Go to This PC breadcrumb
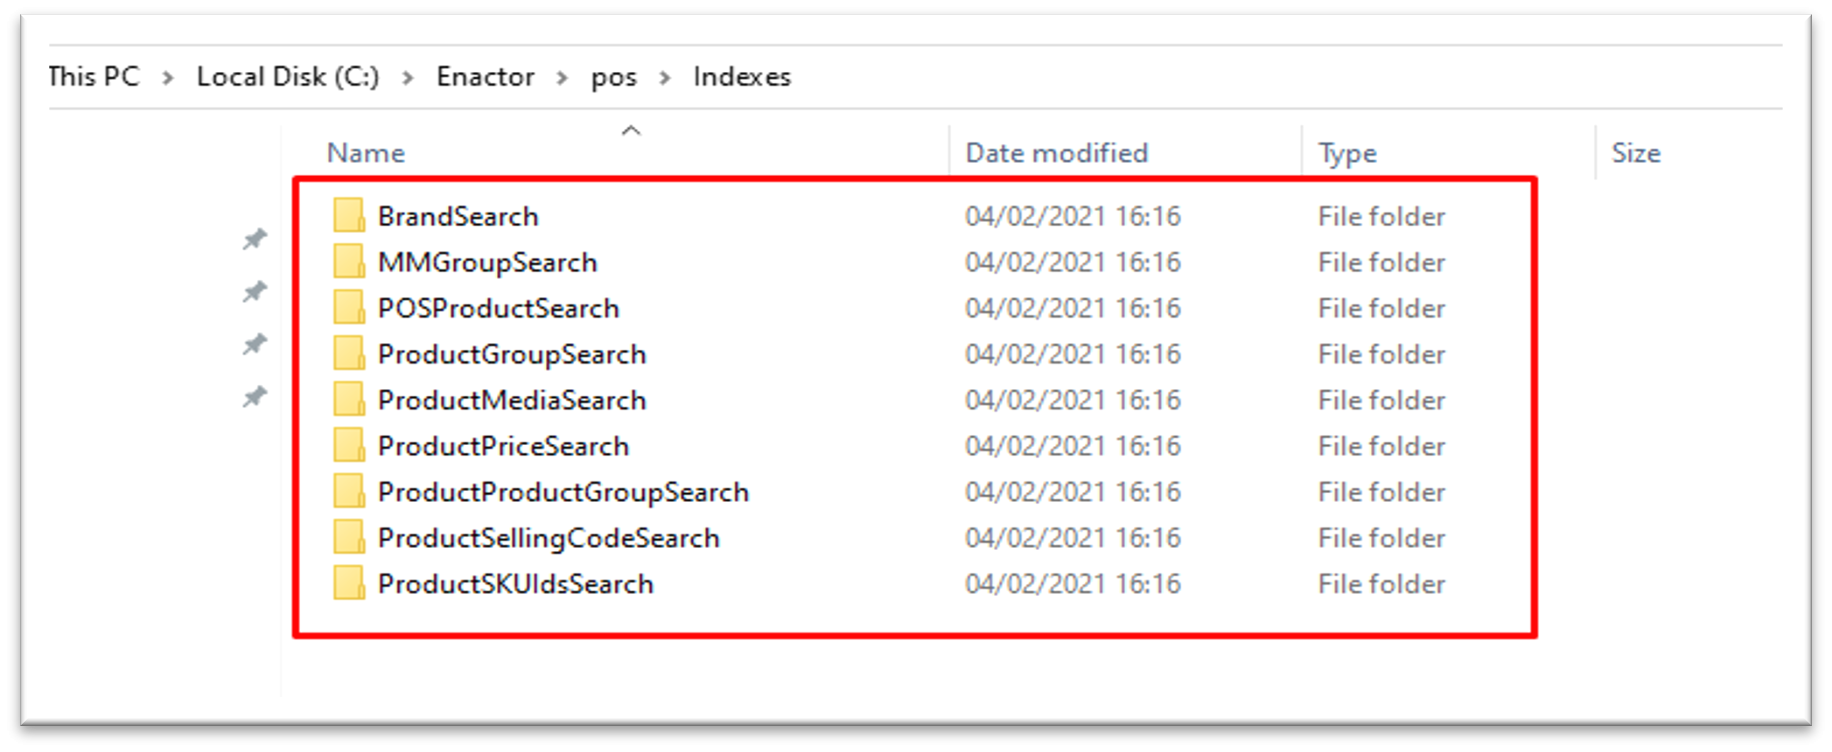Screen dimensions: 1832x752 (94, 77)
